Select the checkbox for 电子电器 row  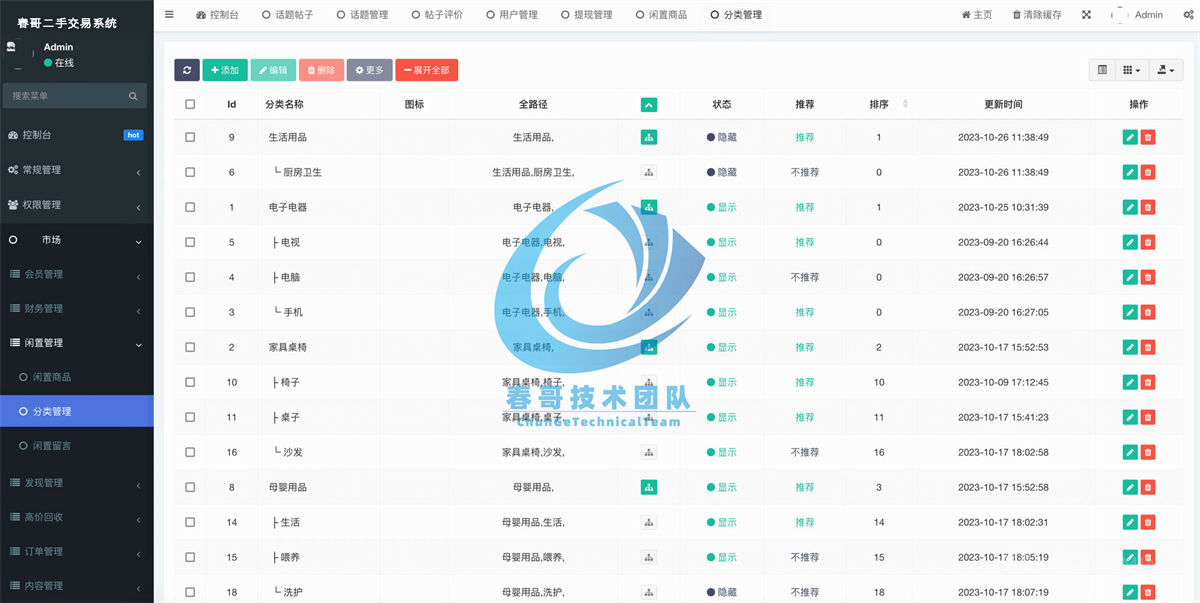pyautogui.click(x=190, y=207)
